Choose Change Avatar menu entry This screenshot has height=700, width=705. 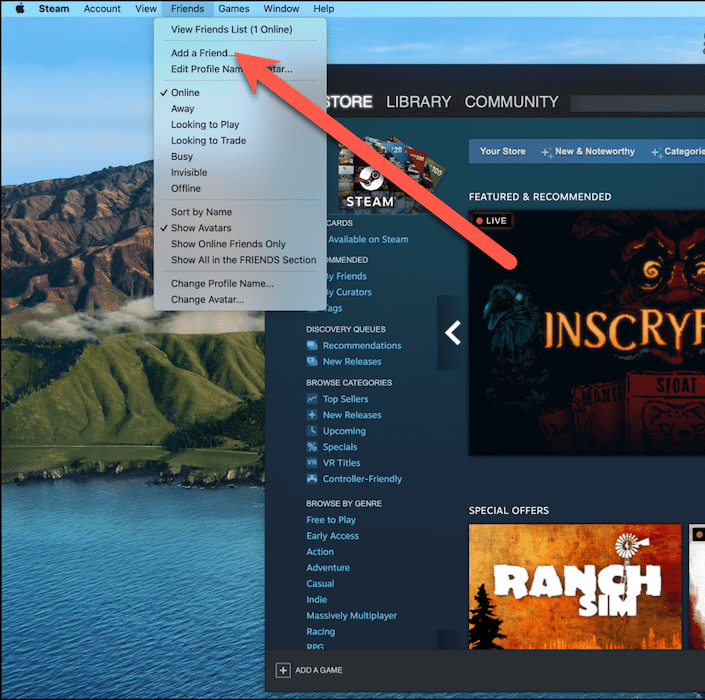(207, 299)
